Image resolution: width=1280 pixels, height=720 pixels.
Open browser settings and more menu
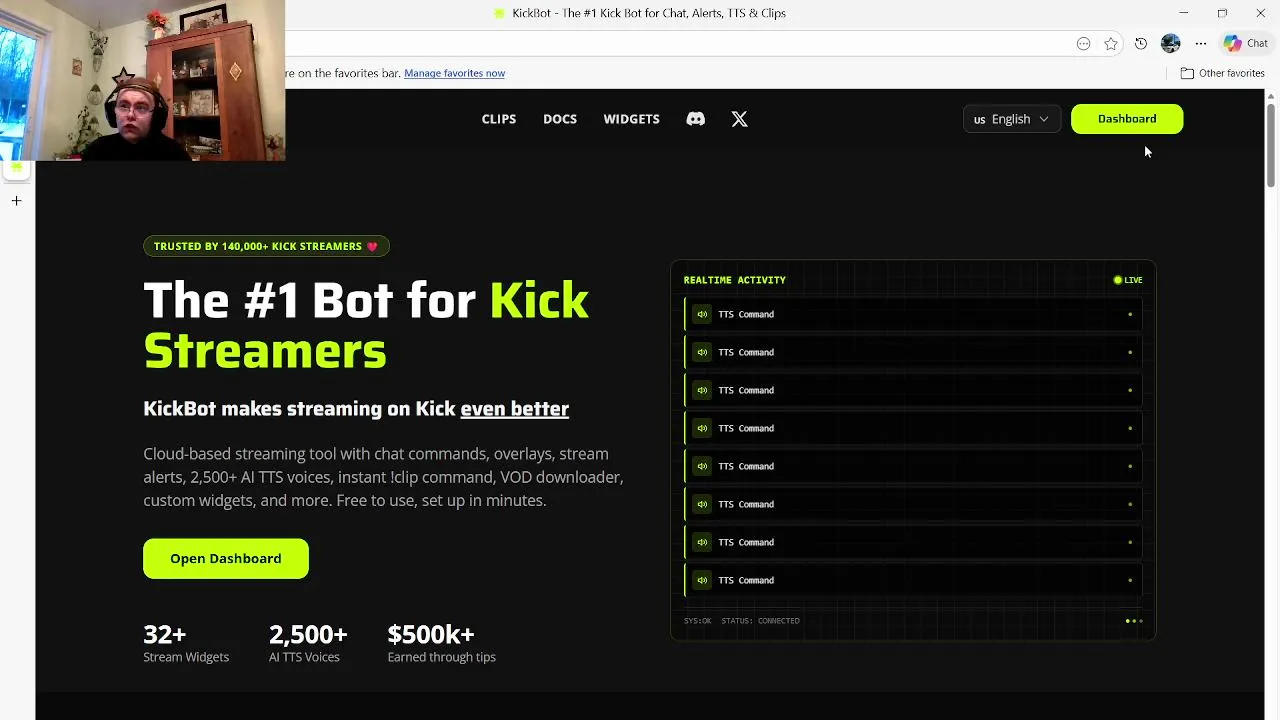point(1201,44)
